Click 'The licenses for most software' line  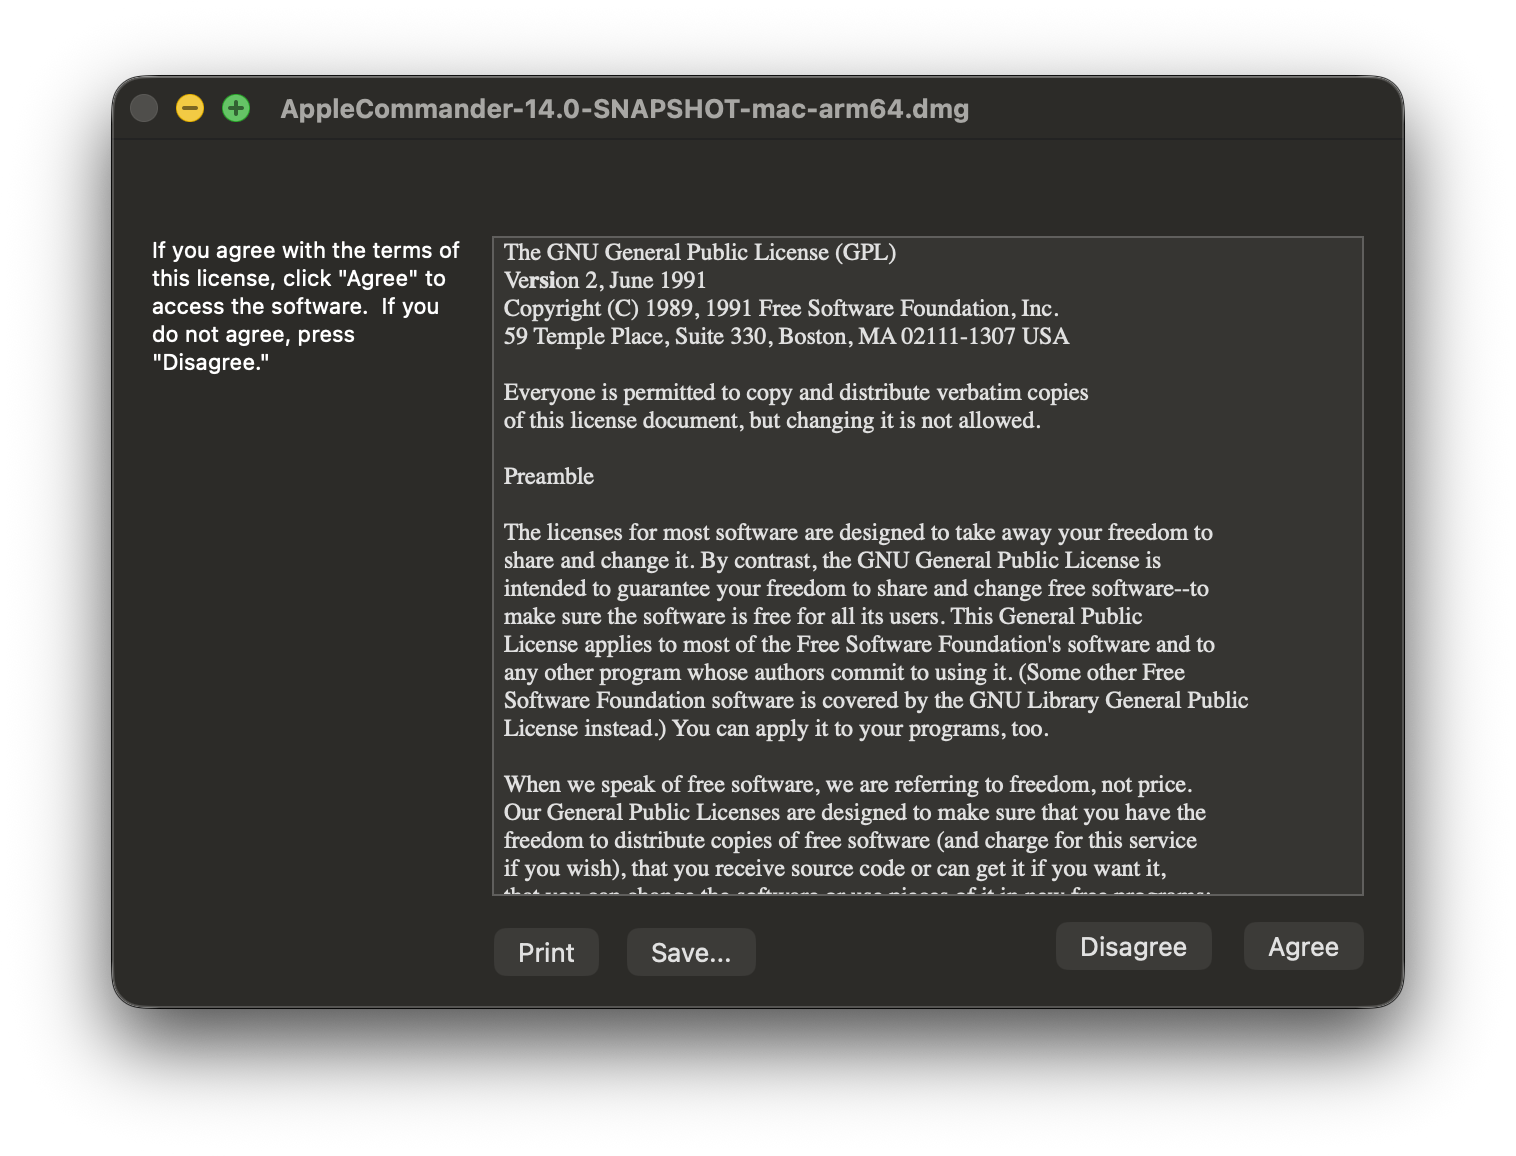click(x=858, y=532)
